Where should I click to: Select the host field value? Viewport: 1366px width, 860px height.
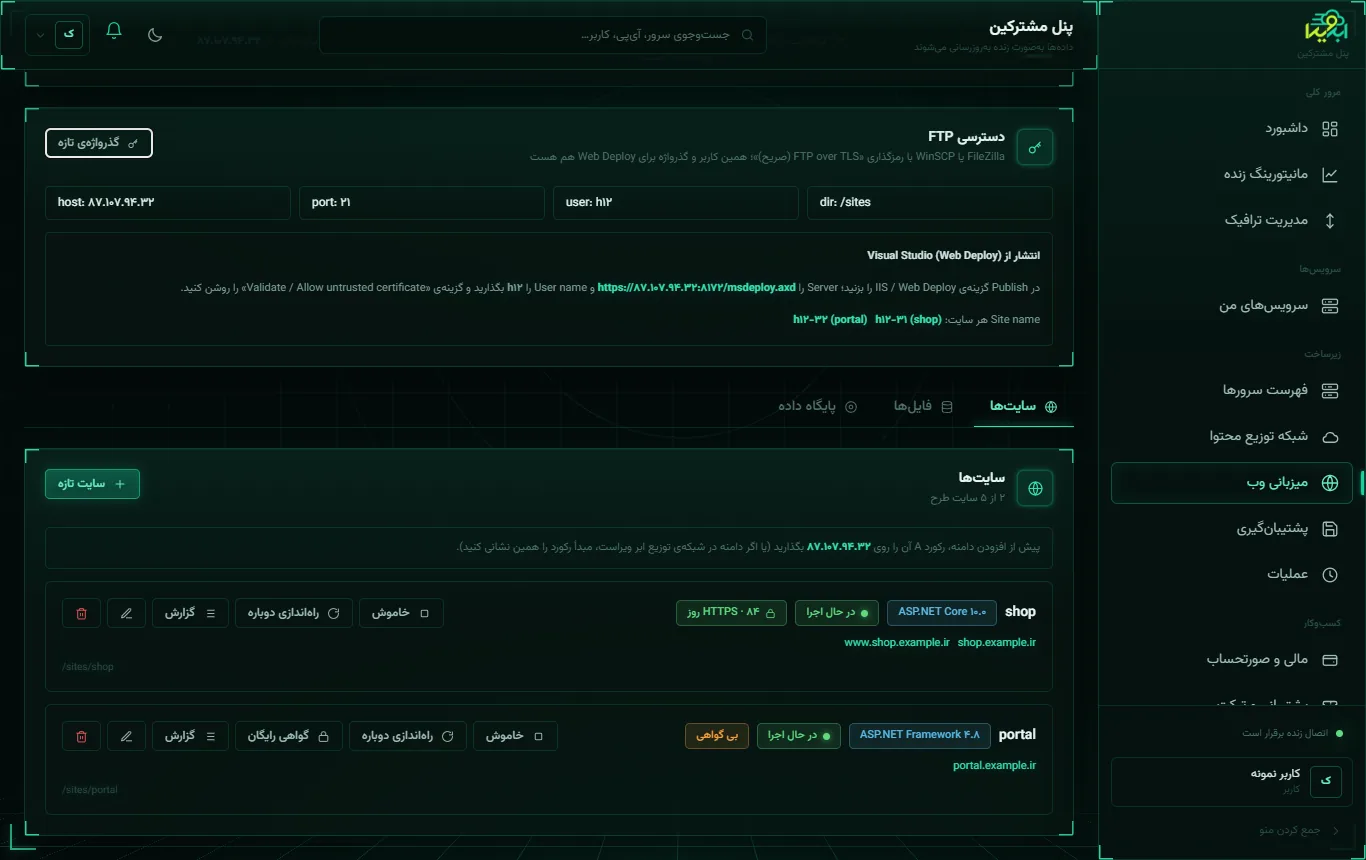coord(168,202)
